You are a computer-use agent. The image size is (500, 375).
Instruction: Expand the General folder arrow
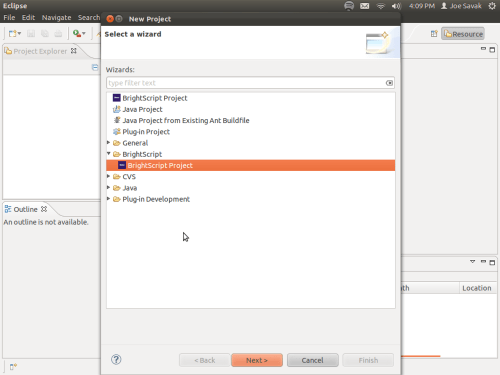108,143
